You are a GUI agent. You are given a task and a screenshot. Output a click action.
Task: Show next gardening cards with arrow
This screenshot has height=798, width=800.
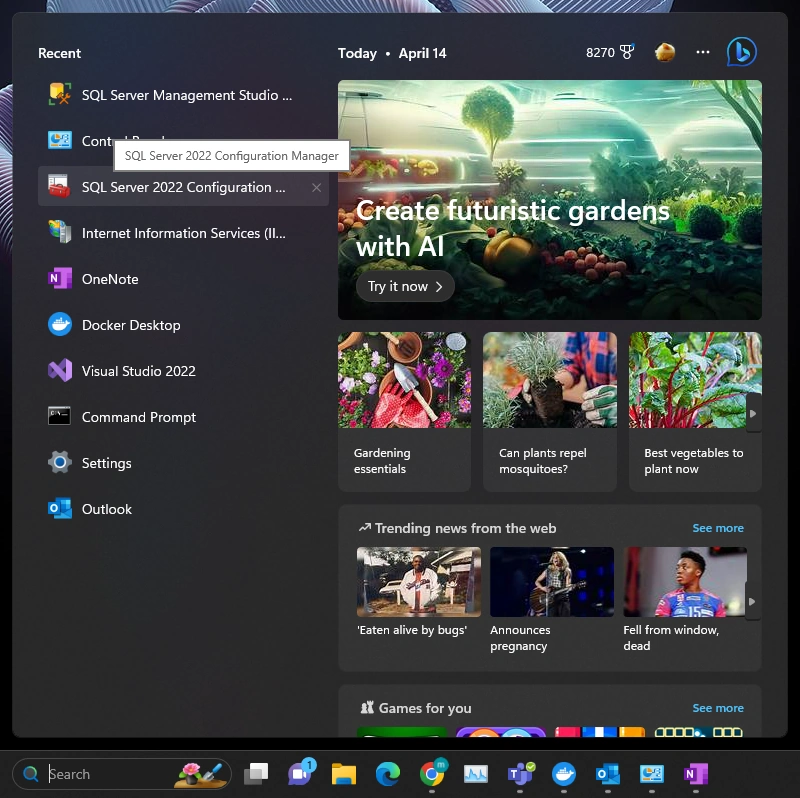click(x=753, y=413)
